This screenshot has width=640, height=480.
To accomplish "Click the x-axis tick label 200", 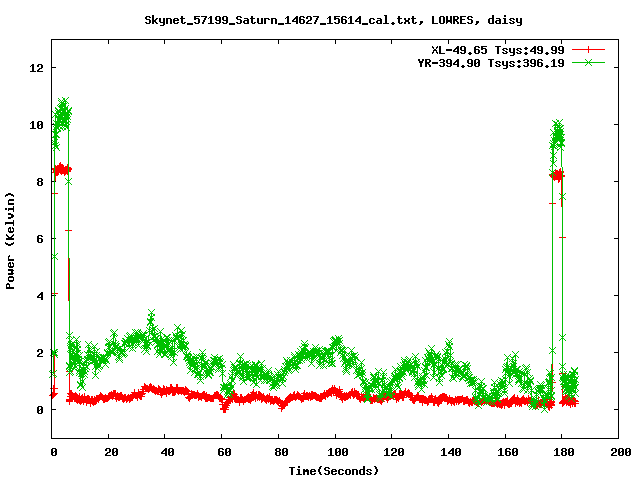I will 620,452.
